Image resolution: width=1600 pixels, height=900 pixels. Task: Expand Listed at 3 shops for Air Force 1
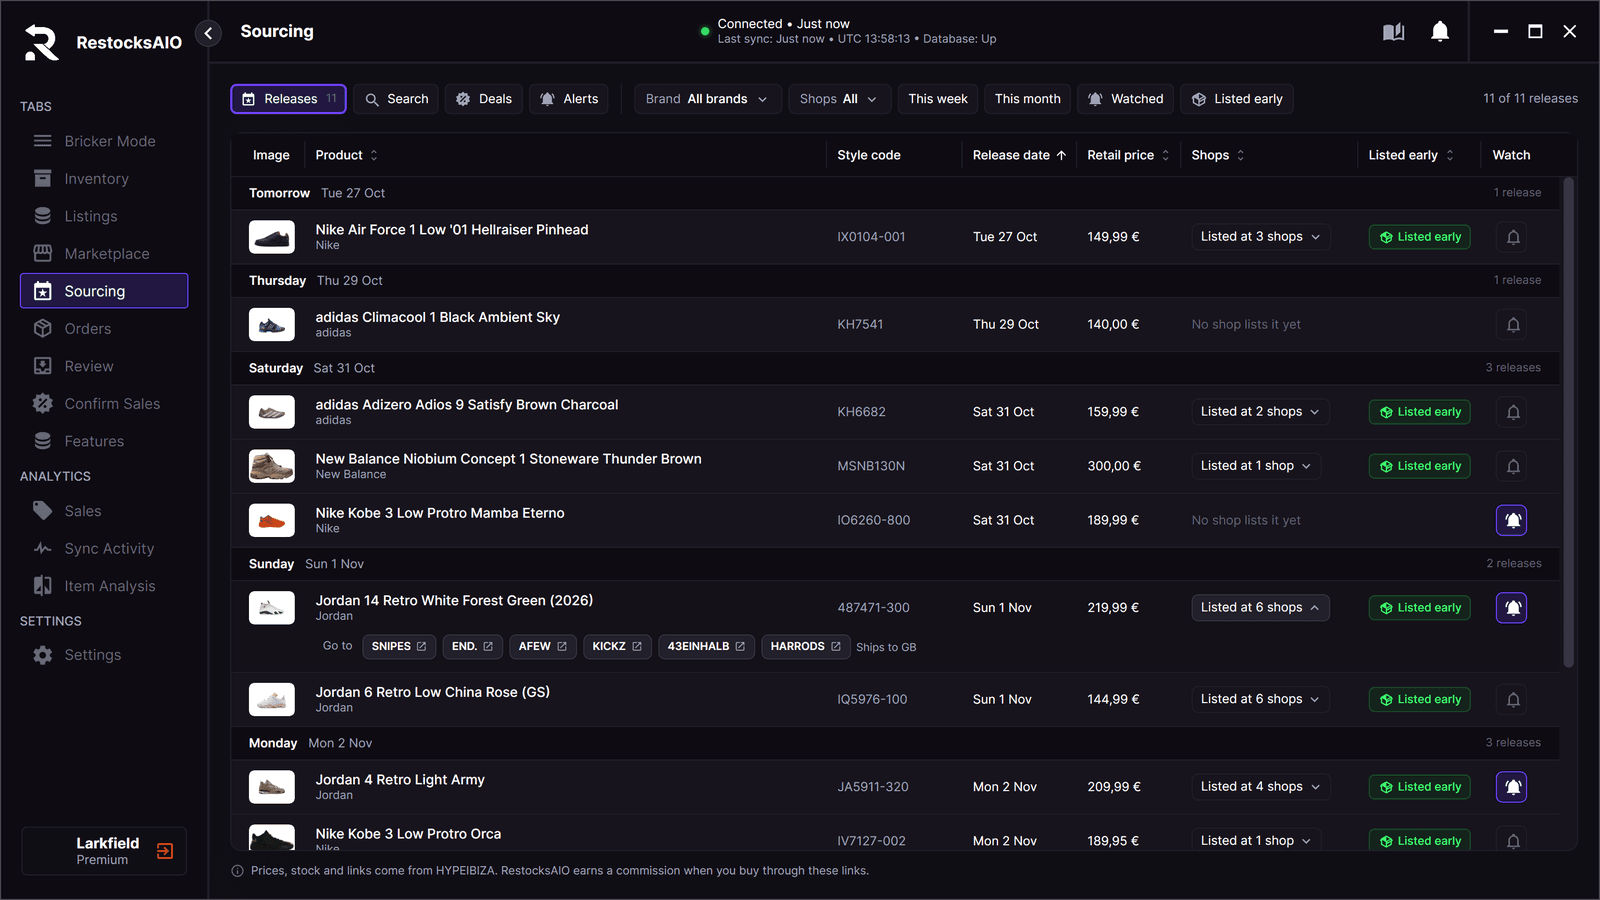click(1260, 237)
